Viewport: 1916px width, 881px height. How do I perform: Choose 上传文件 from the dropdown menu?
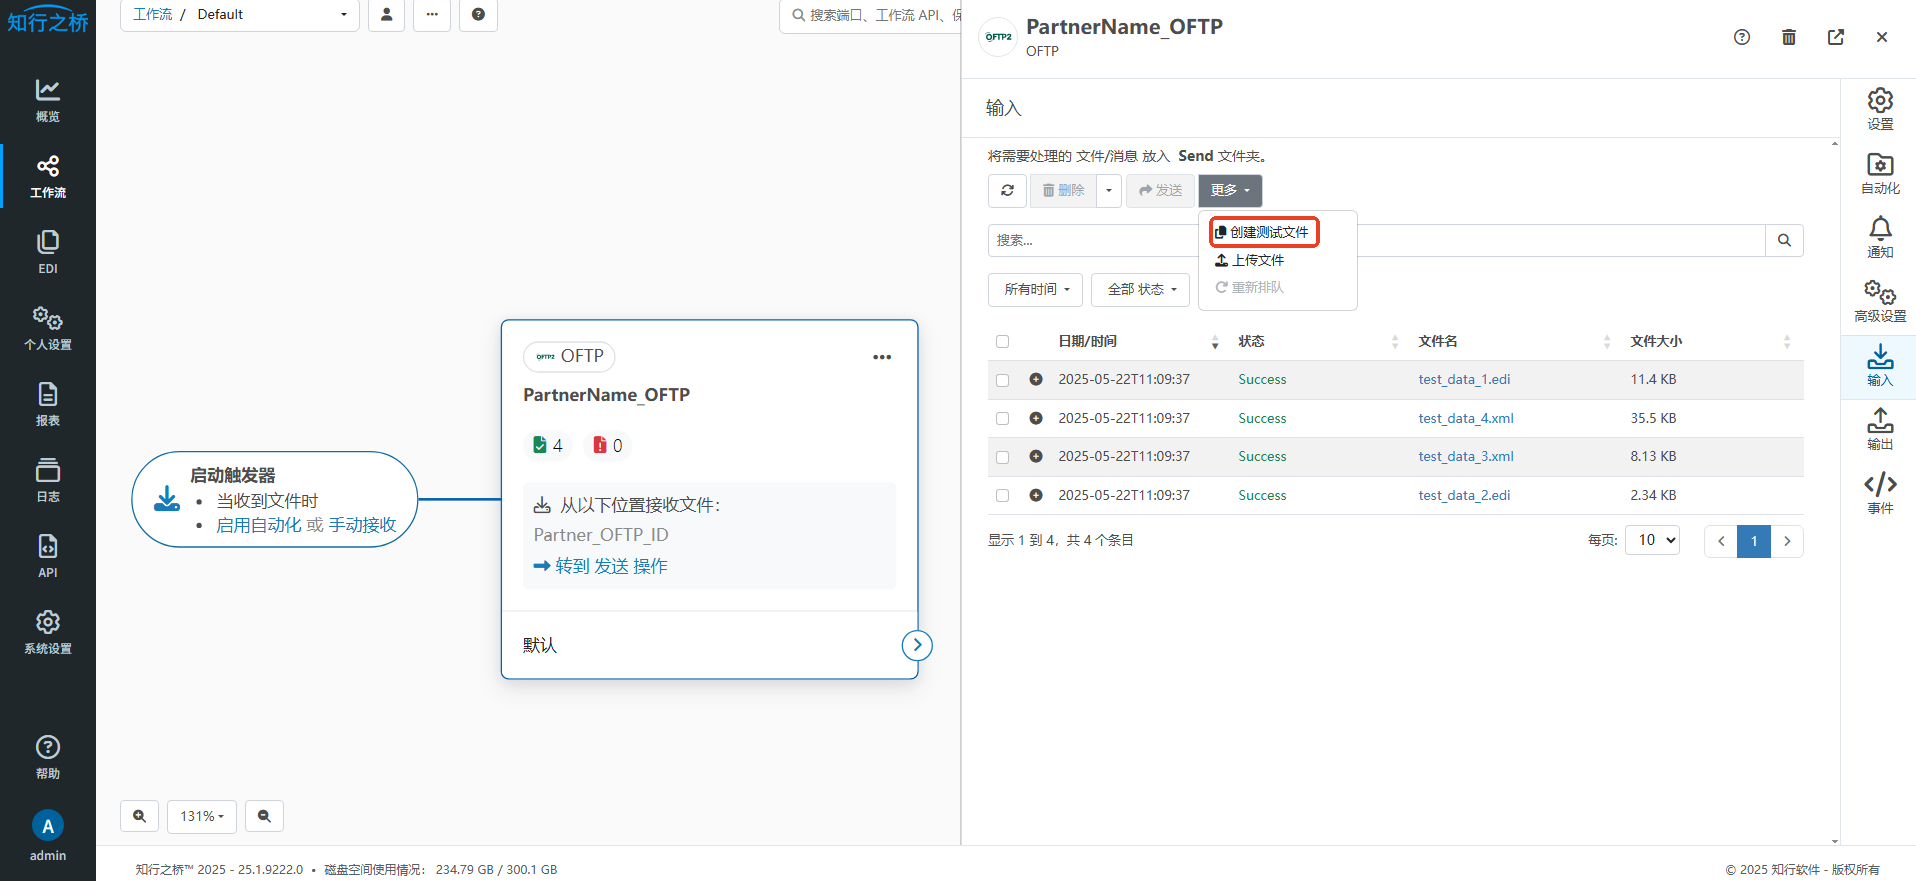click(1251, 260)
